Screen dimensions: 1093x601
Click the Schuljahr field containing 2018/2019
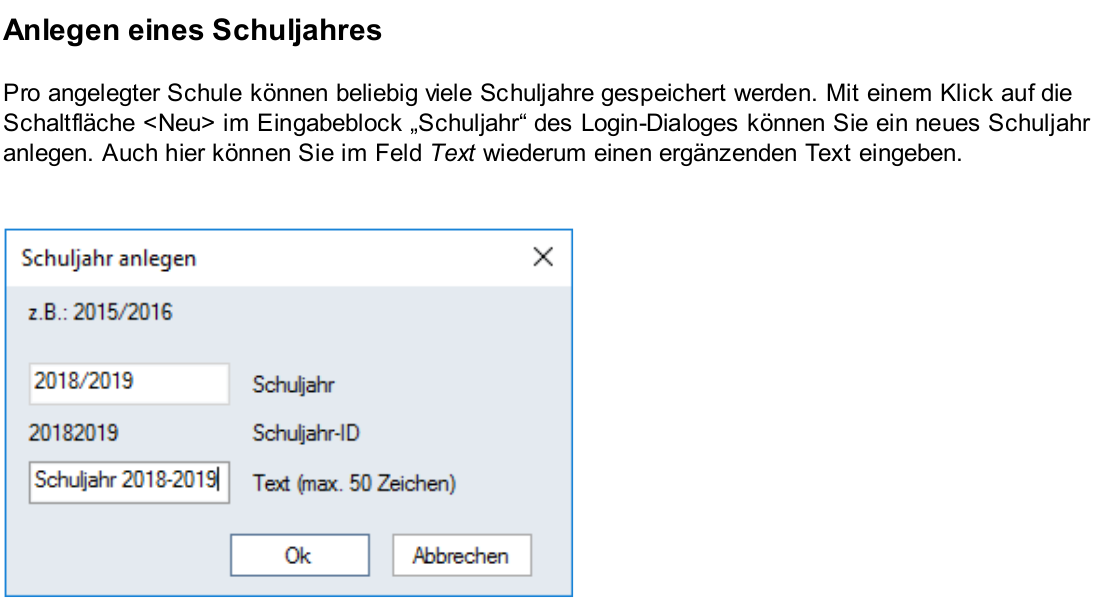(x=129, y=383)
